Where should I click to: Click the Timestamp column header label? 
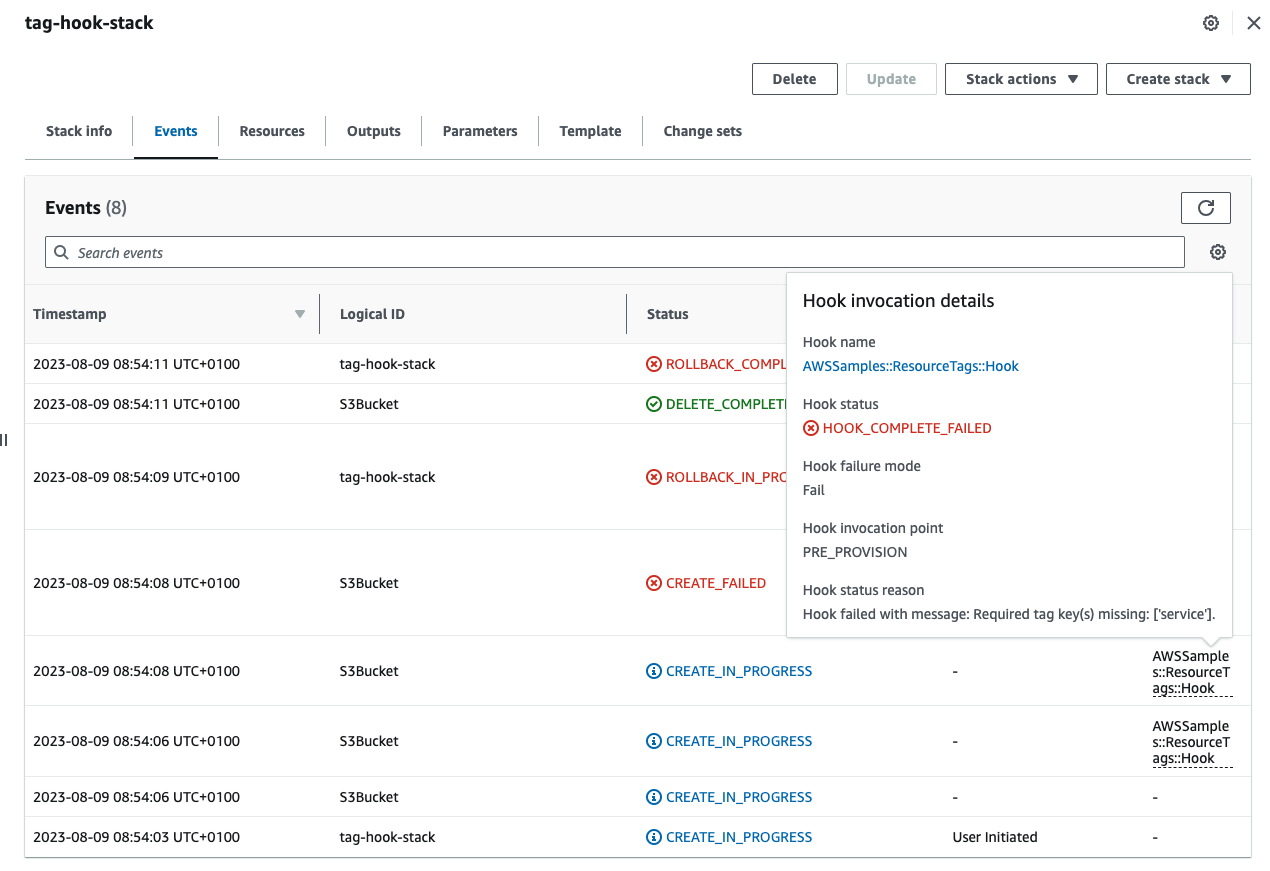coord(69,314)
